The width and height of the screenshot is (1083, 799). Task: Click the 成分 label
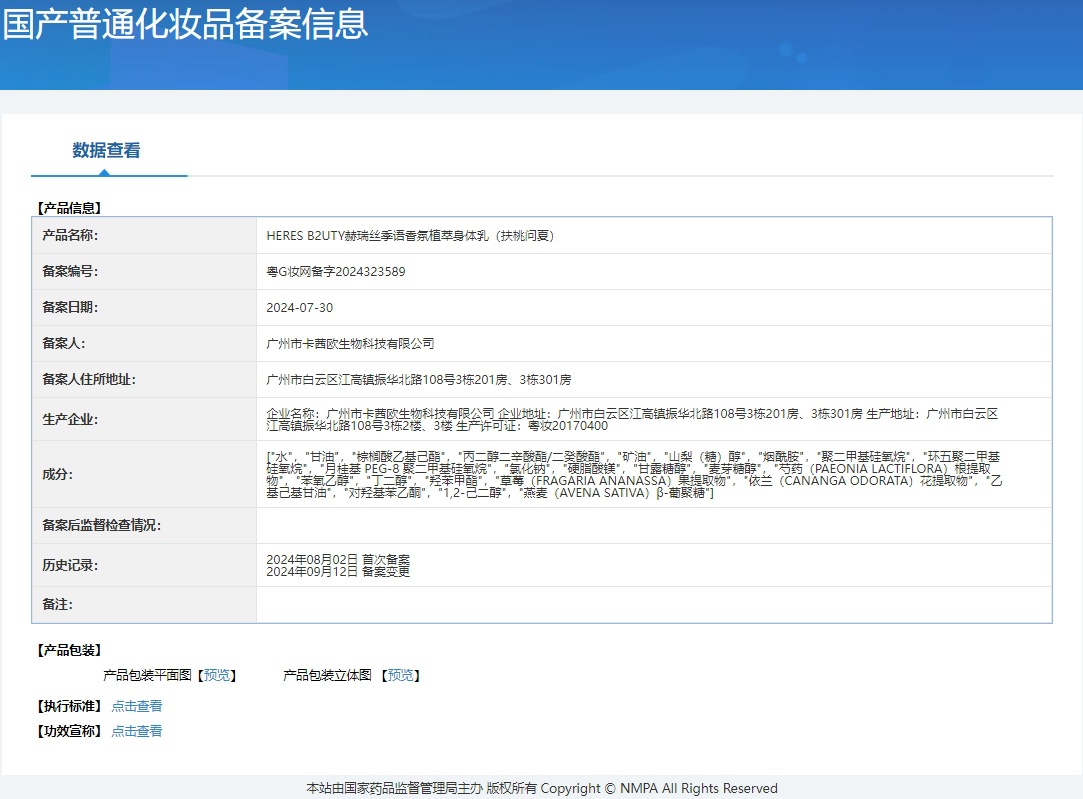pos(57,474)
